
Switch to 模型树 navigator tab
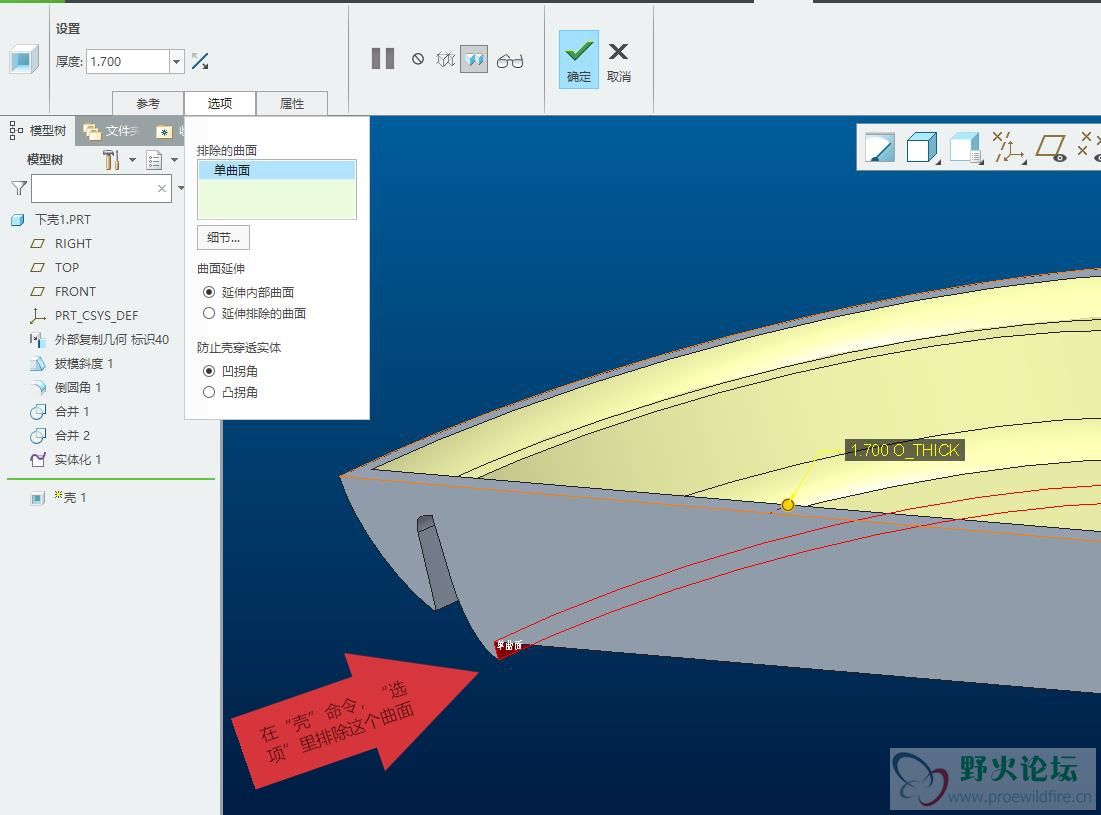[38, 131]
